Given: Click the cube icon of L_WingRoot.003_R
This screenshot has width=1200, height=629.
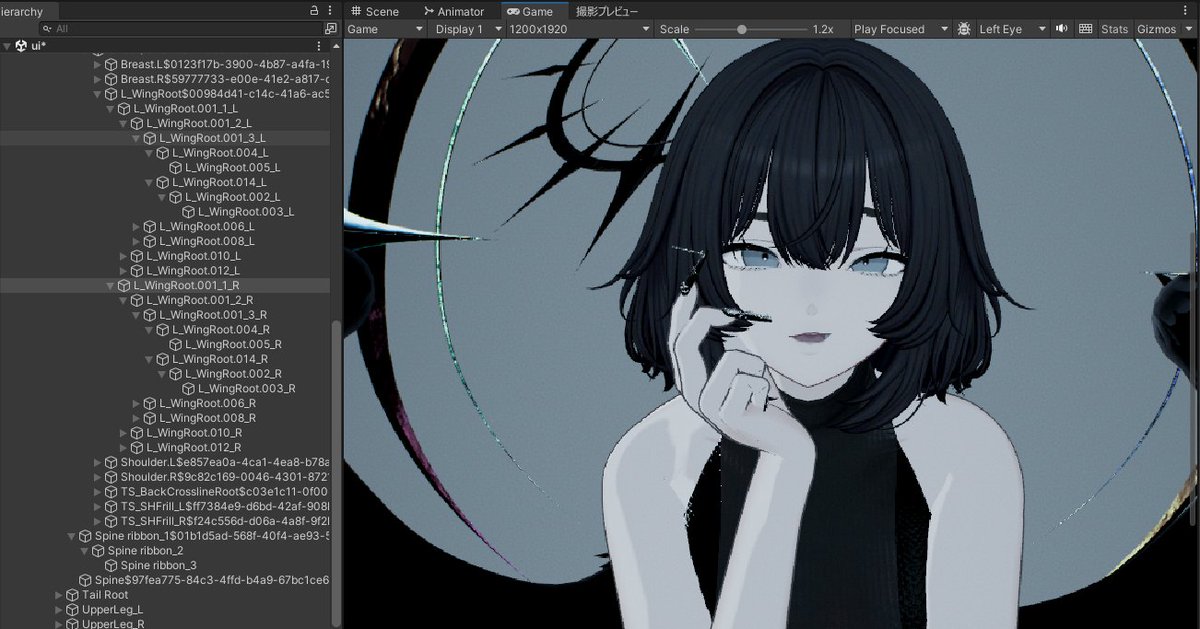Looking at the screenshot, I should [x=189, y=388].
